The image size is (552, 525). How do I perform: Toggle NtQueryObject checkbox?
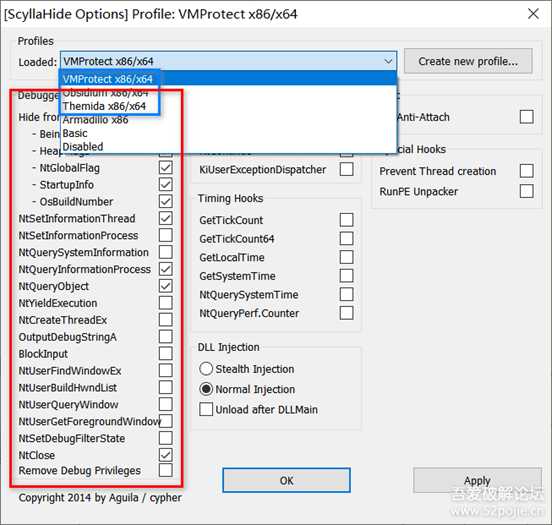pos(165,286)
